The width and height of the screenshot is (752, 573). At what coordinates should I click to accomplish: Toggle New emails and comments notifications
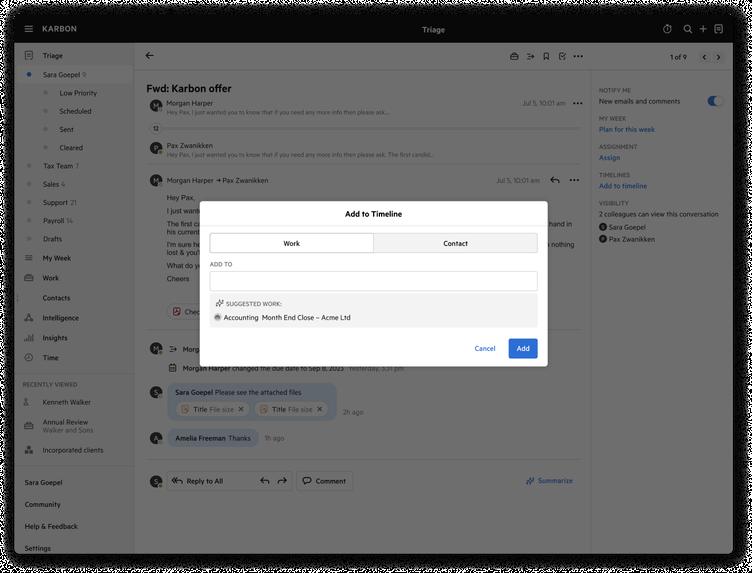point(714,101)
